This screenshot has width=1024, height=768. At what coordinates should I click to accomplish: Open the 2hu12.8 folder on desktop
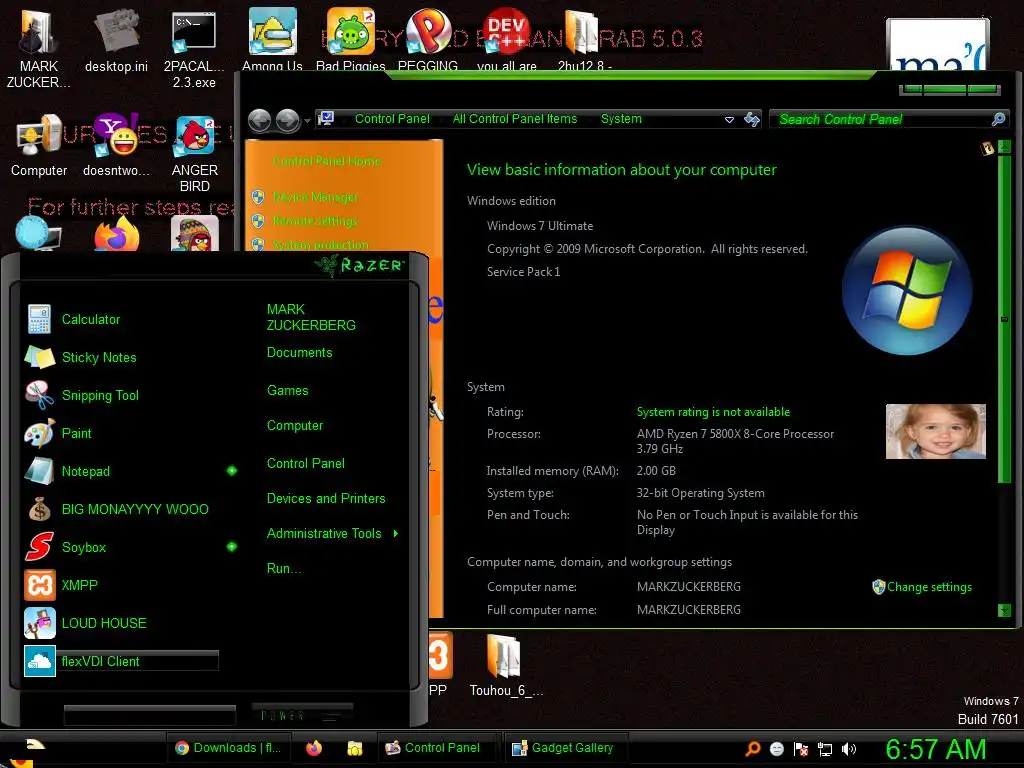pyautogui.click(x=583, y=39)
